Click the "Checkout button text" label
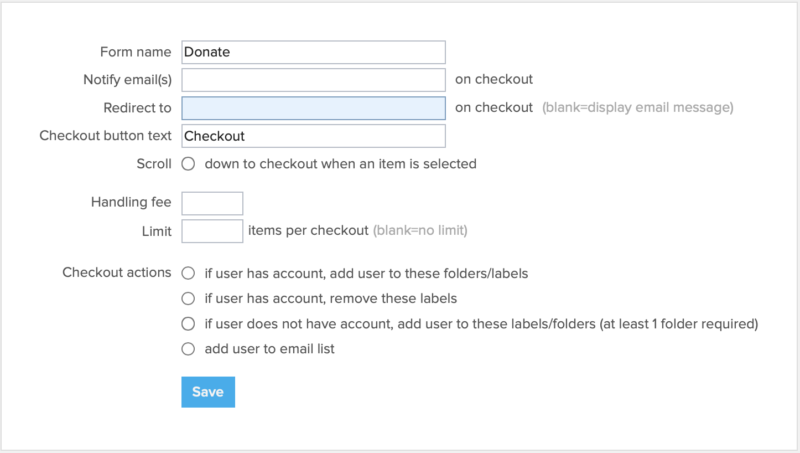Viewport: 800px width, 453px height. (x=105, y=136)
